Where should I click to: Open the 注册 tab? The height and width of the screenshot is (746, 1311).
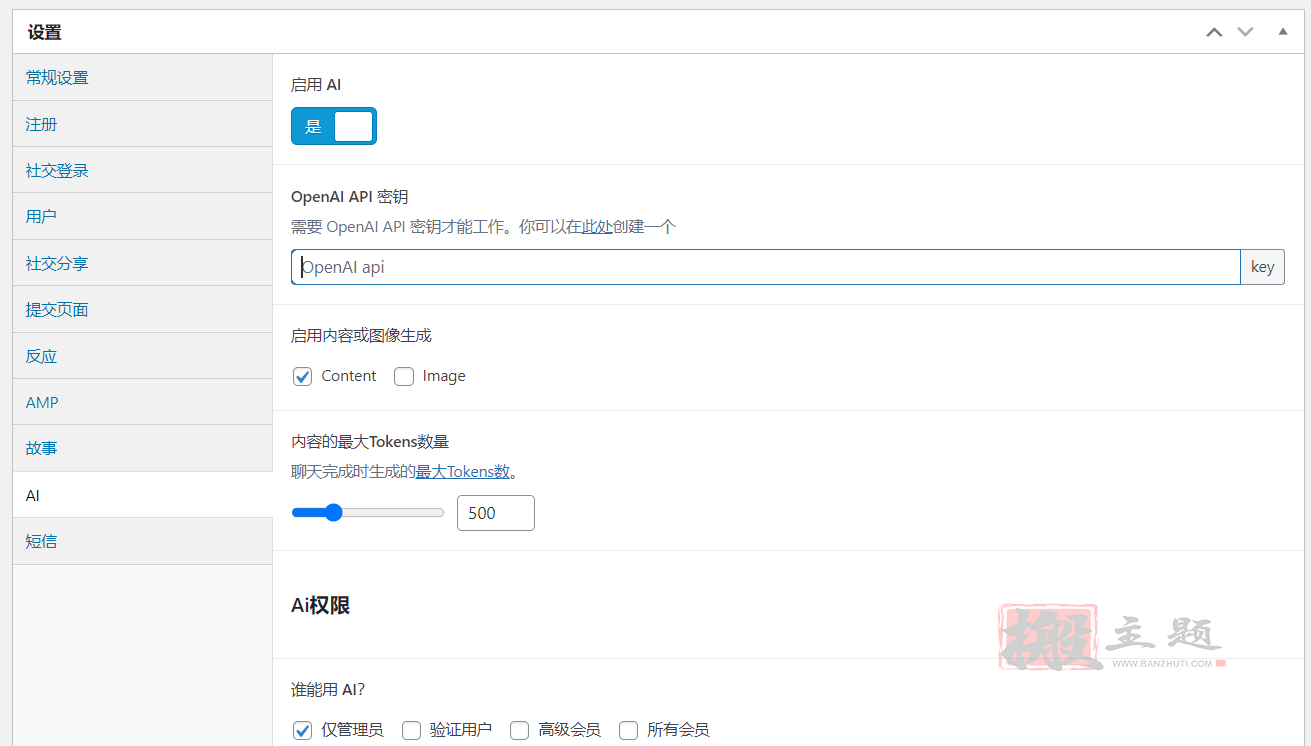click(143, 124)
